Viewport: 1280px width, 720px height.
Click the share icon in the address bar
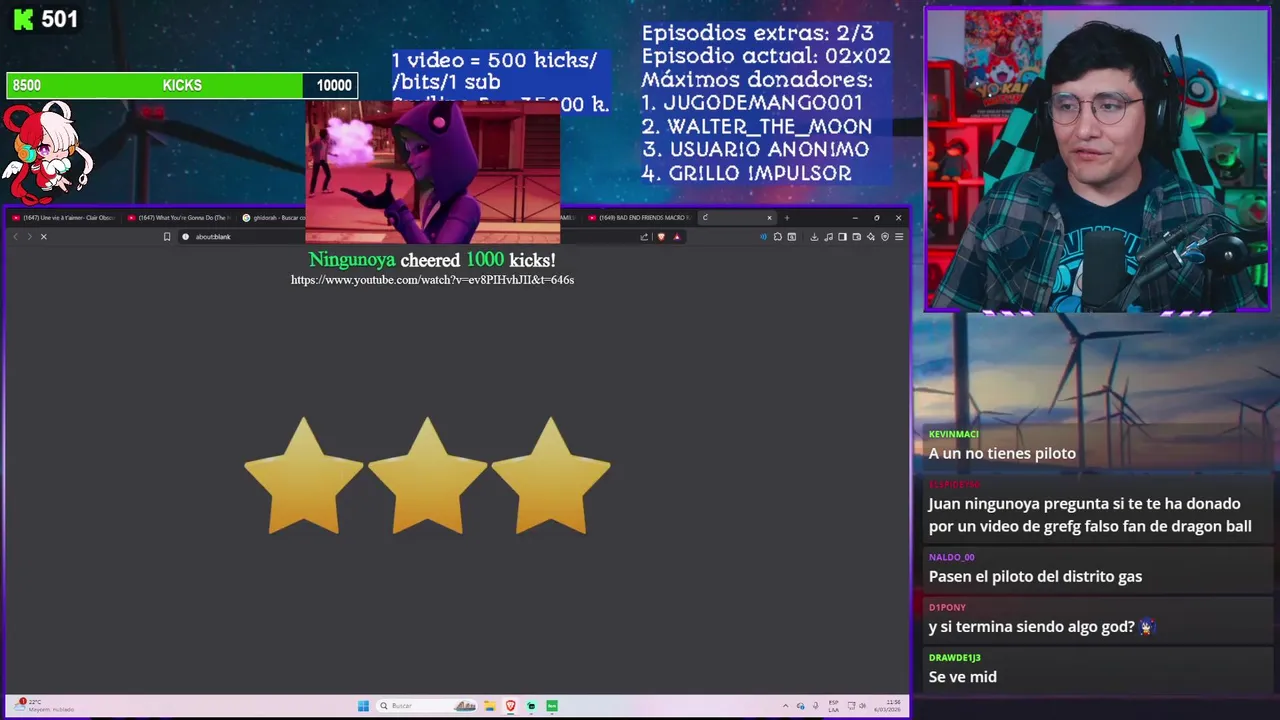[x=644, y=237]
